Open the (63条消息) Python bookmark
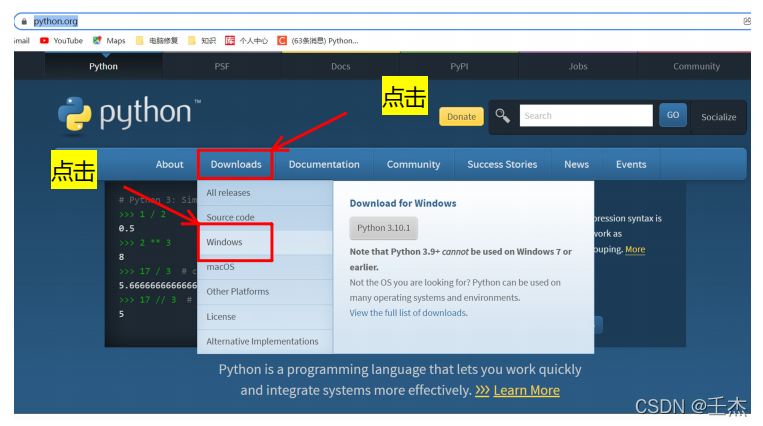Image resolution: width=763 pixels, height=426 pixels. pyautogui.click(x=318, y=40)
